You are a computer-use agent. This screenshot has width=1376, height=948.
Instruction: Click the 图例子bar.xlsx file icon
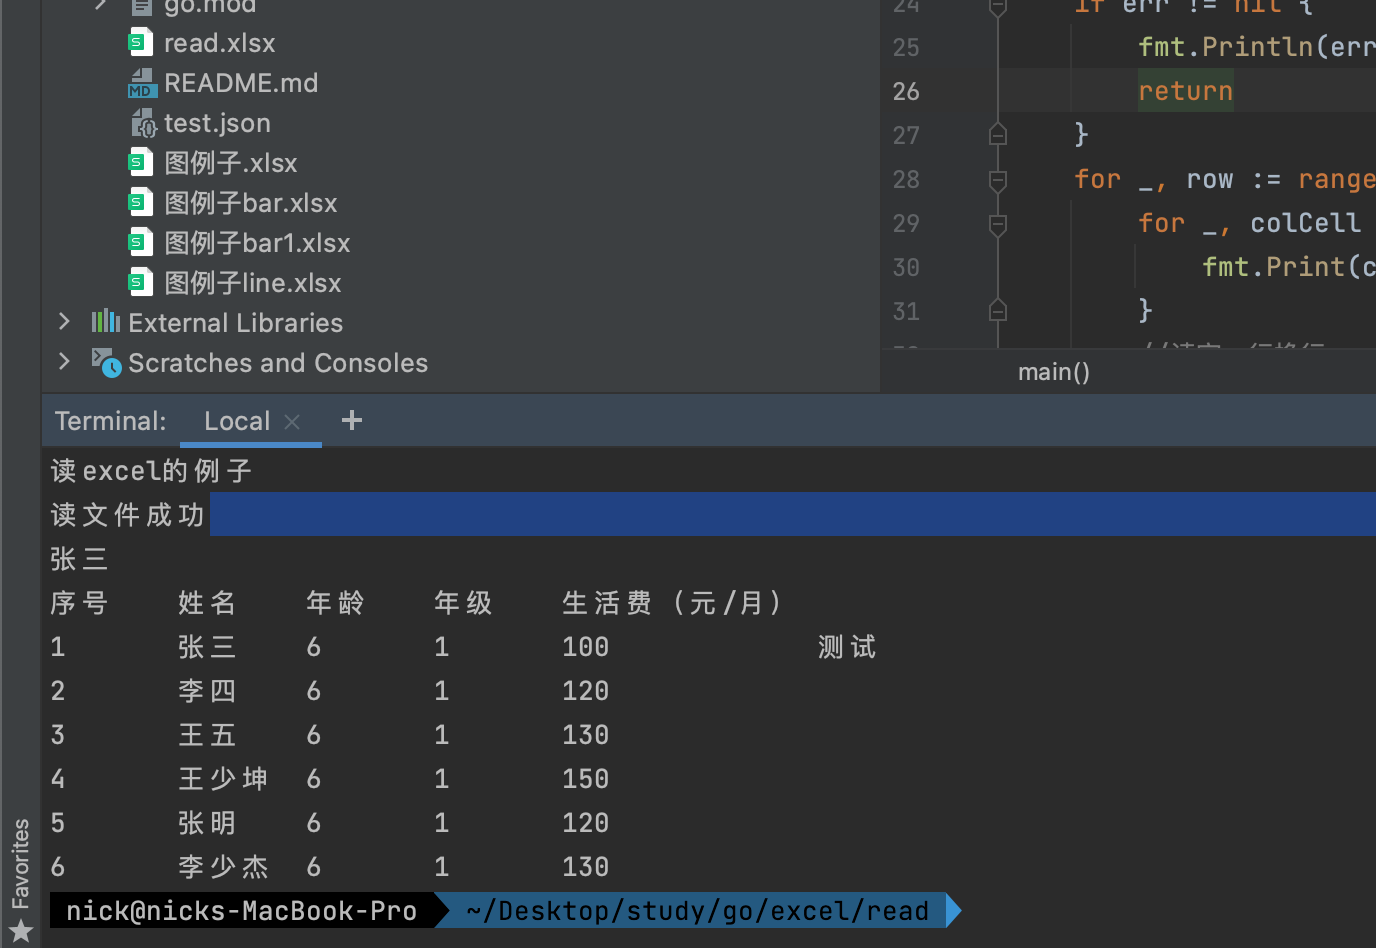click(x=141, y=203)
